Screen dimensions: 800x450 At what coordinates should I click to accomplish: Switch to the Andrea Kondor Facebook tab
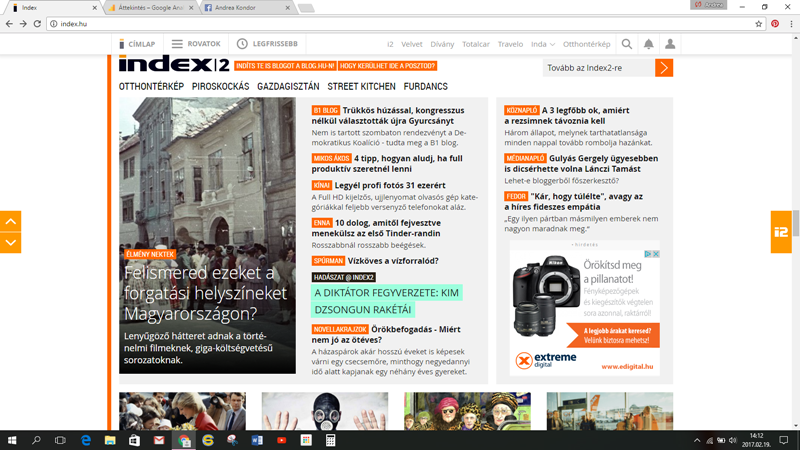(247, 8)
